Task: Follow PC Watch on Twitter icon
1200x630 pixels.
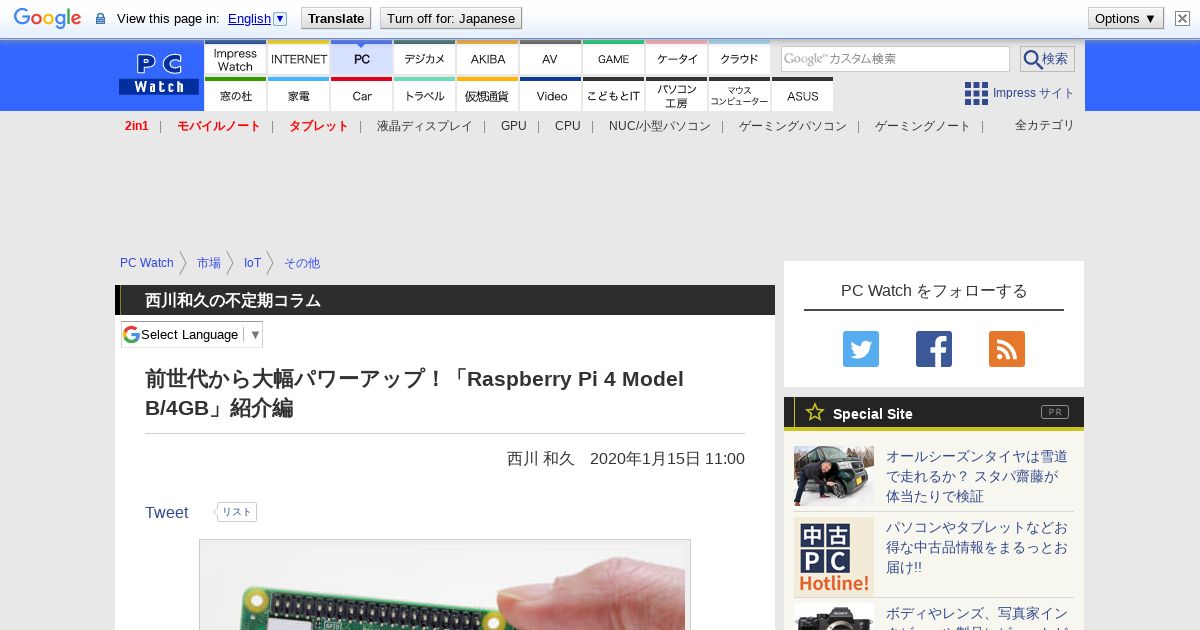Action: (x=861, y=349)
